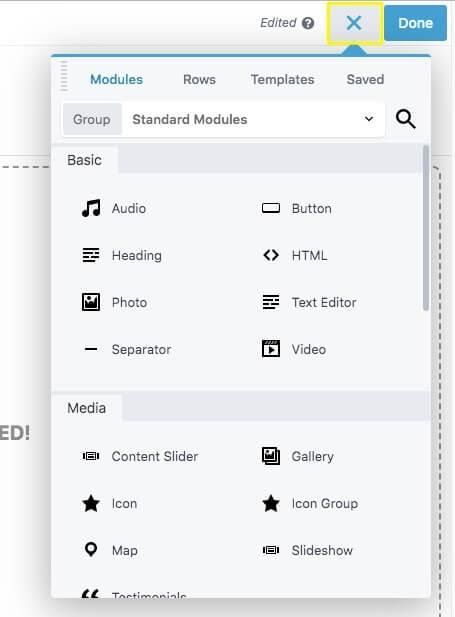This screenshot has width=455, height=617.
Task: Click the modules panel vertical scrollbar
Action: [425, 228]
